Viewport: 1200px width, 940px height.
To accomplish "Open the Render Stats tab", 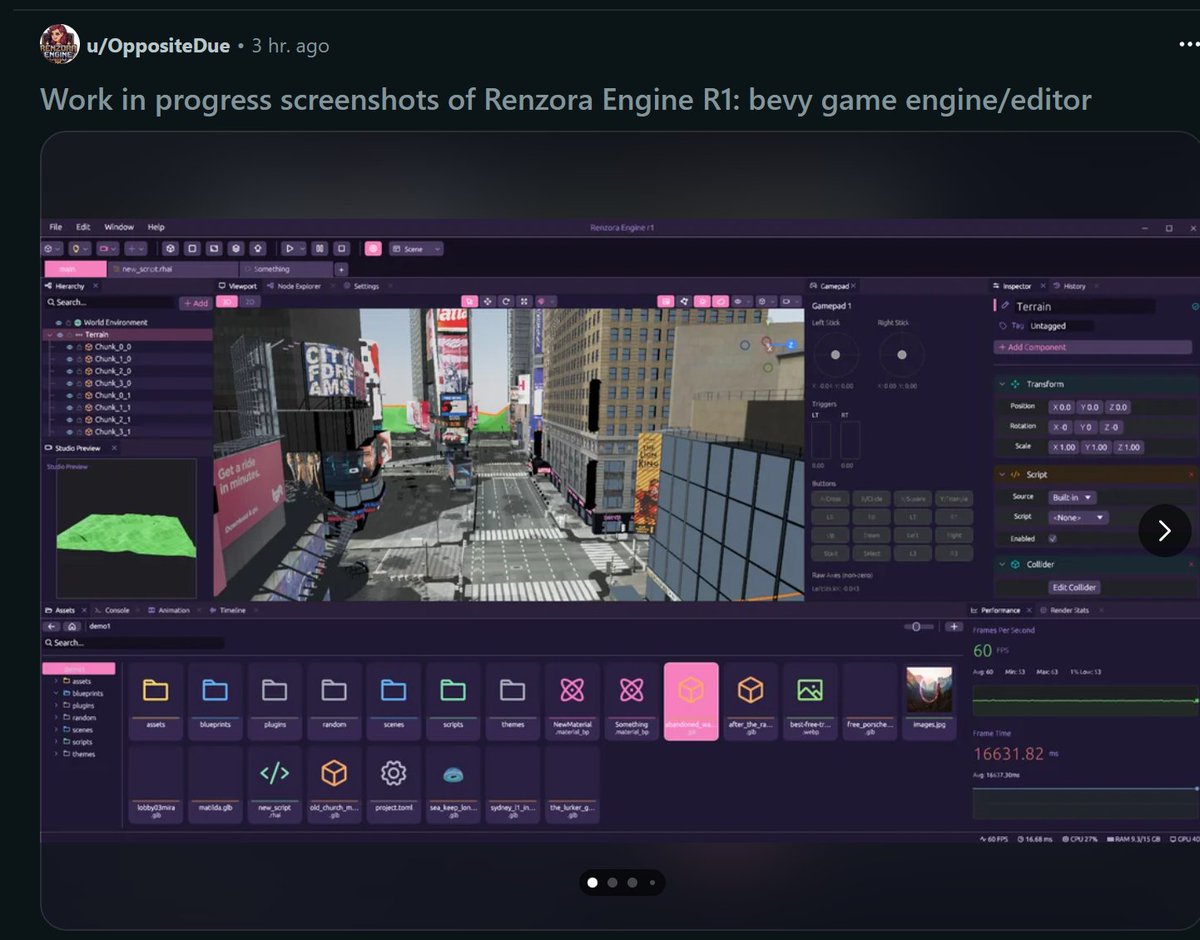I will pyautogui.click(x=1065, y=610).
